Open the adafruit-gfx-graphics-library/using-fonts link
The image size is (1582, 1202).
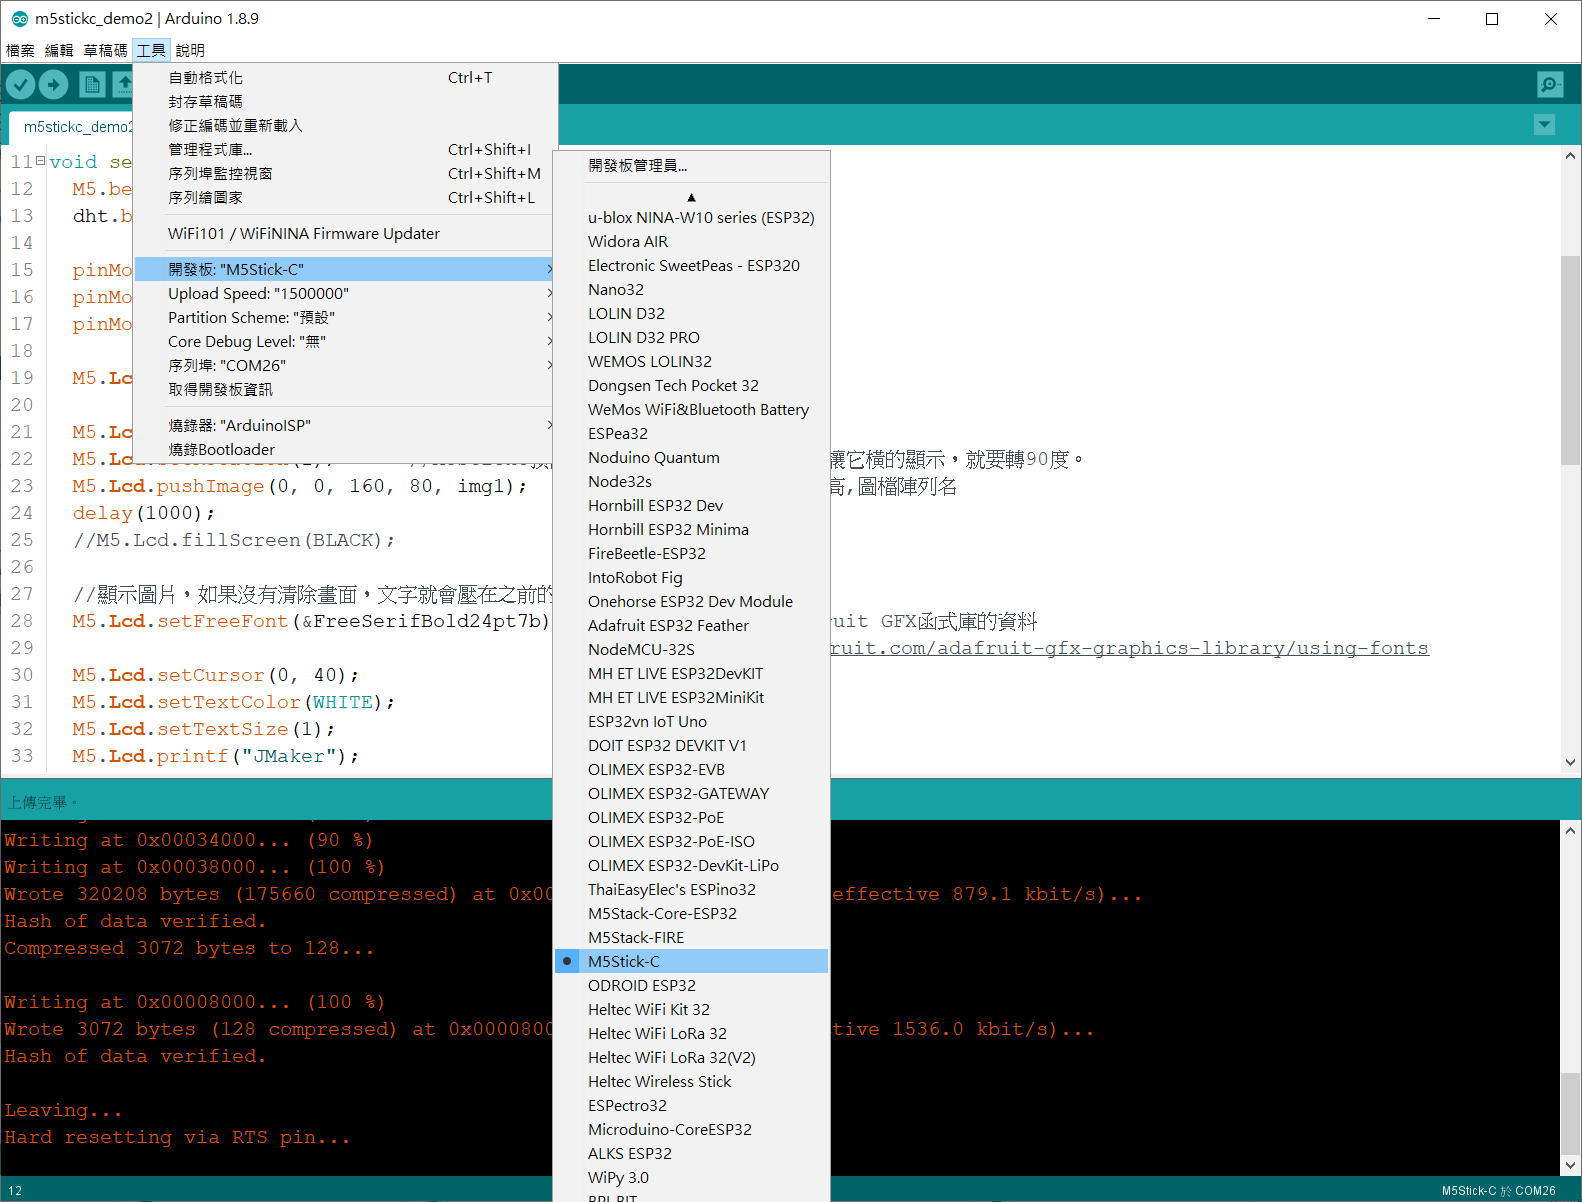(x=1129, y=648)
